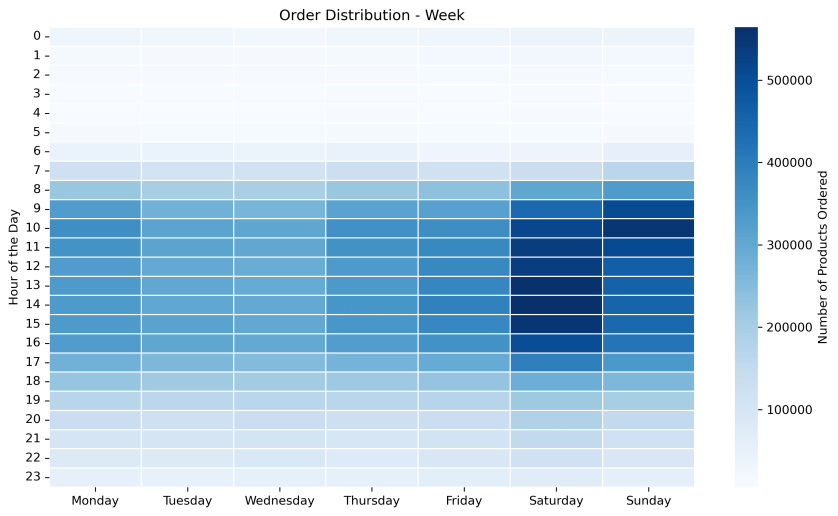Click the darkest blue top of the colorbar
838x516 pixels.
746,30
